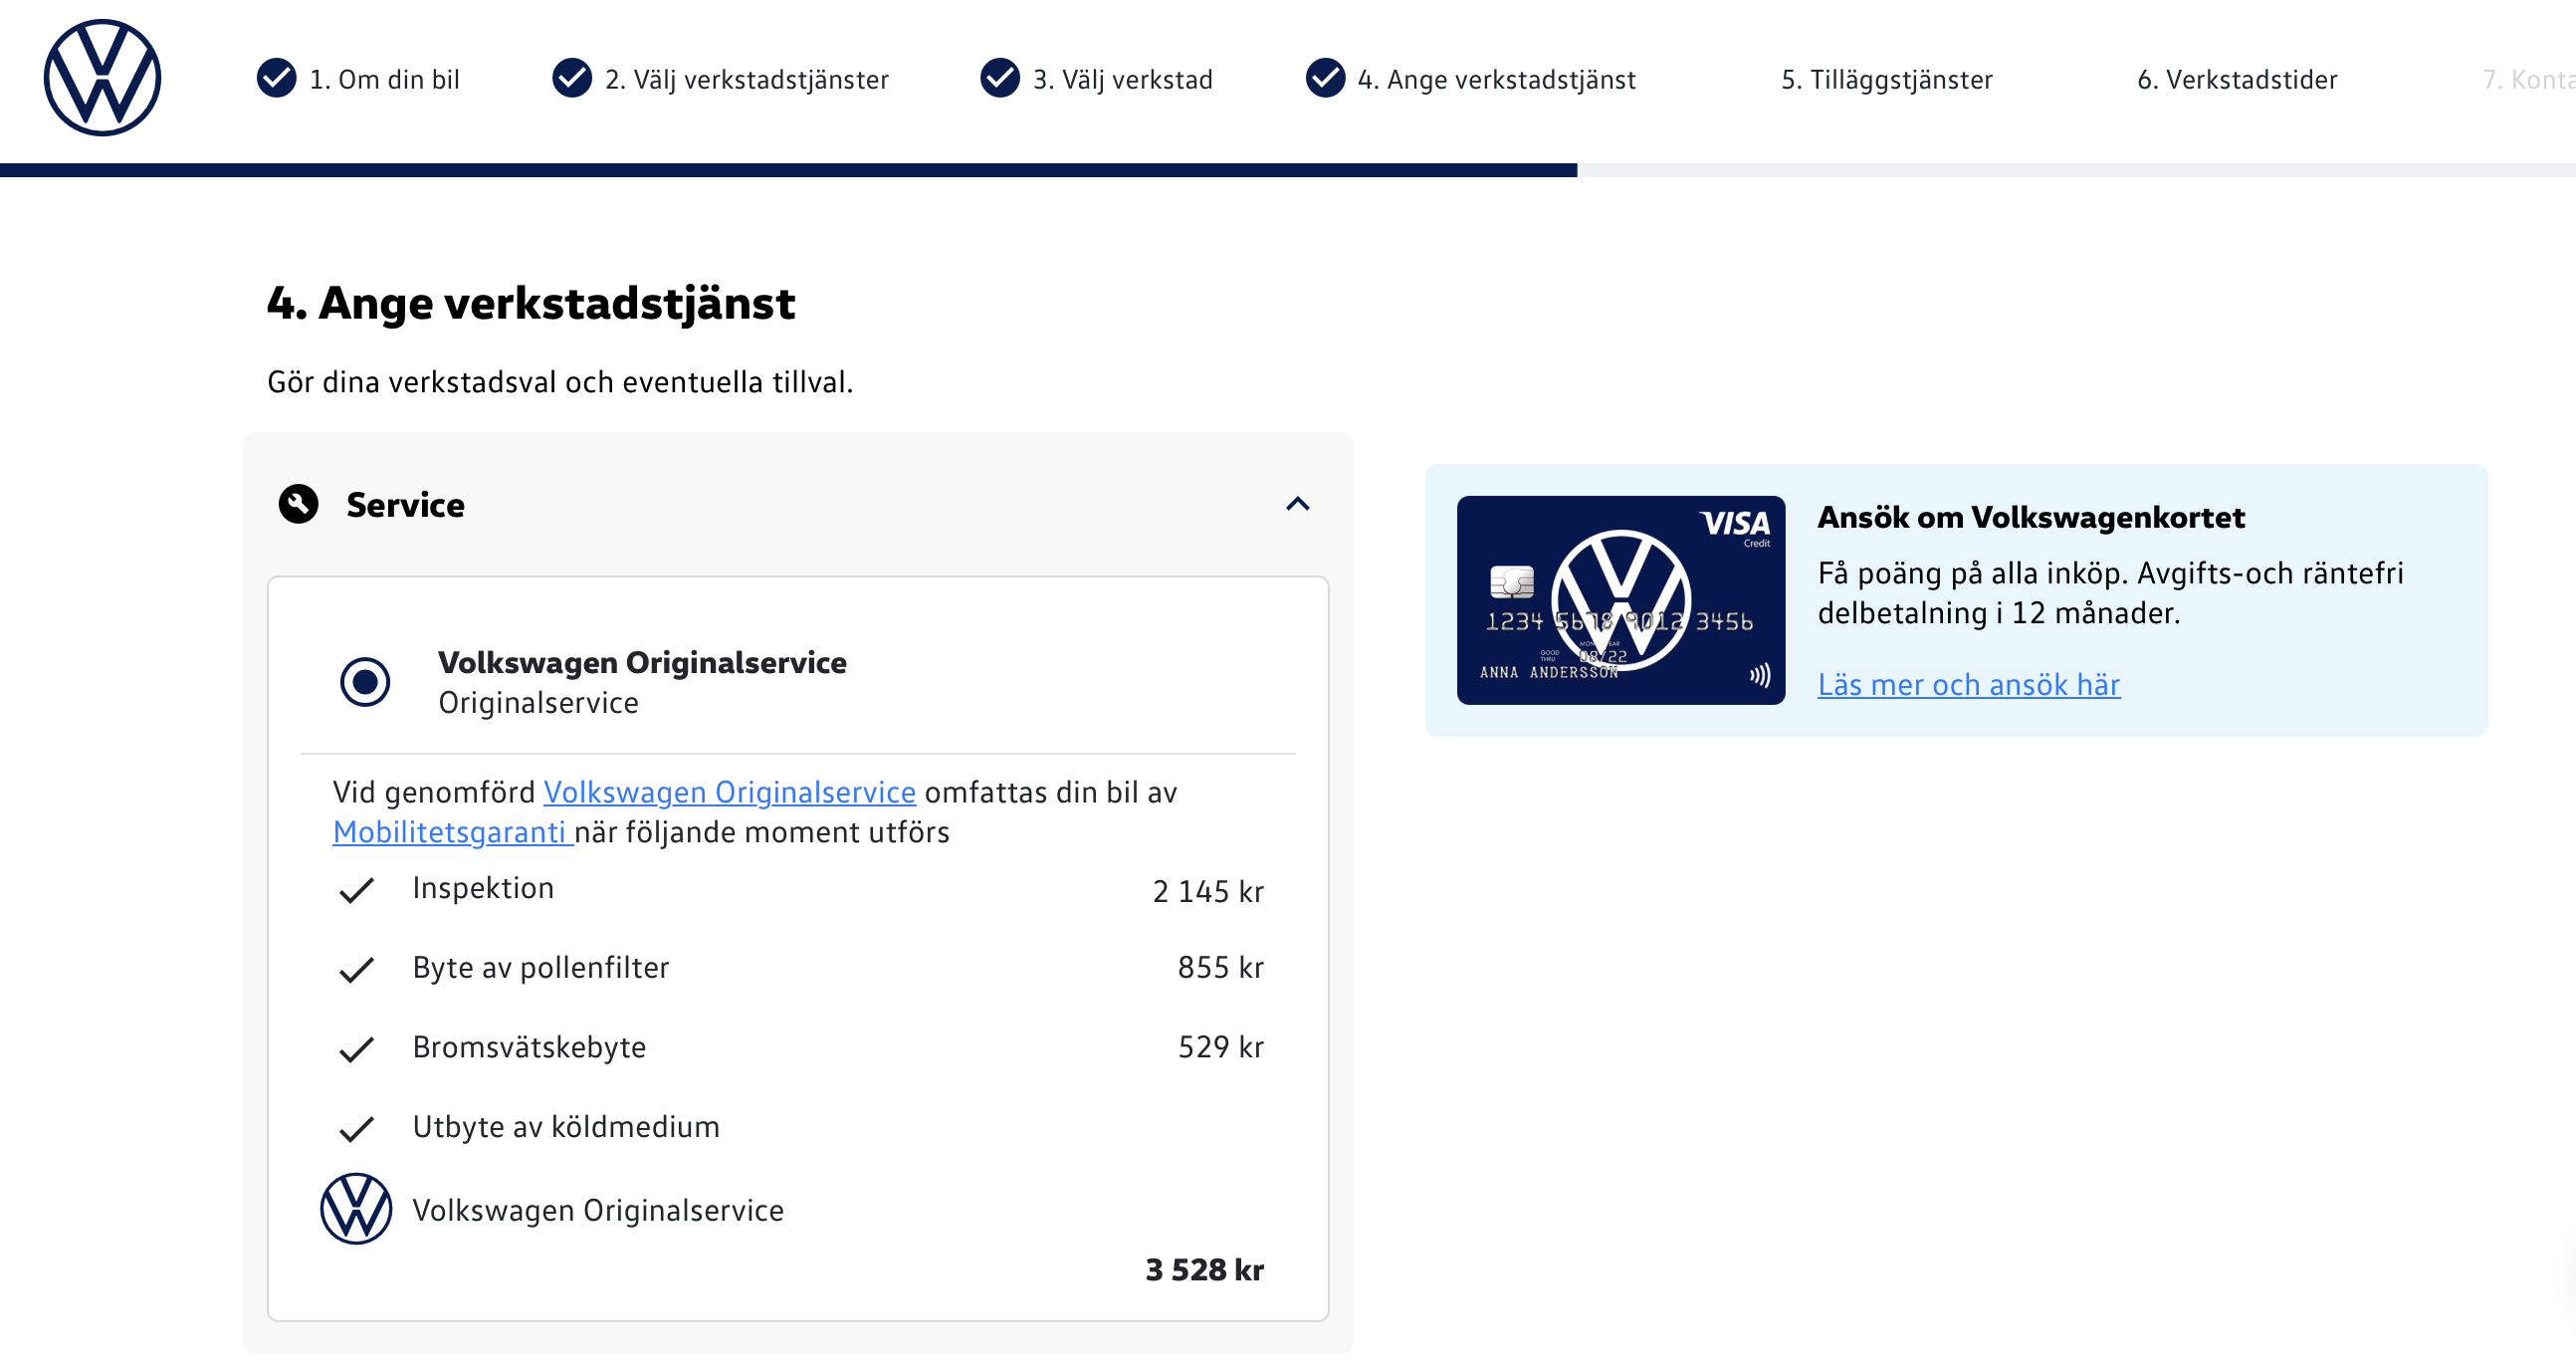
Task: Click the Service section heading
Action: pos(405,505)
